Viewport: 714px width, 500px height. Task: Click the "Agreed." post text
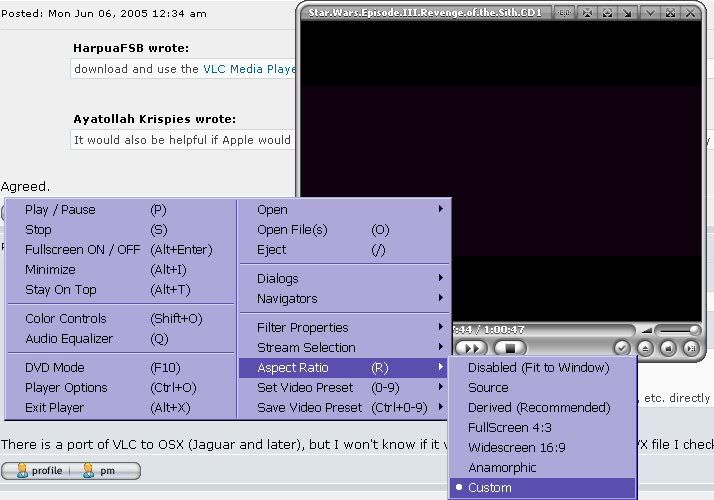(26, 187)
